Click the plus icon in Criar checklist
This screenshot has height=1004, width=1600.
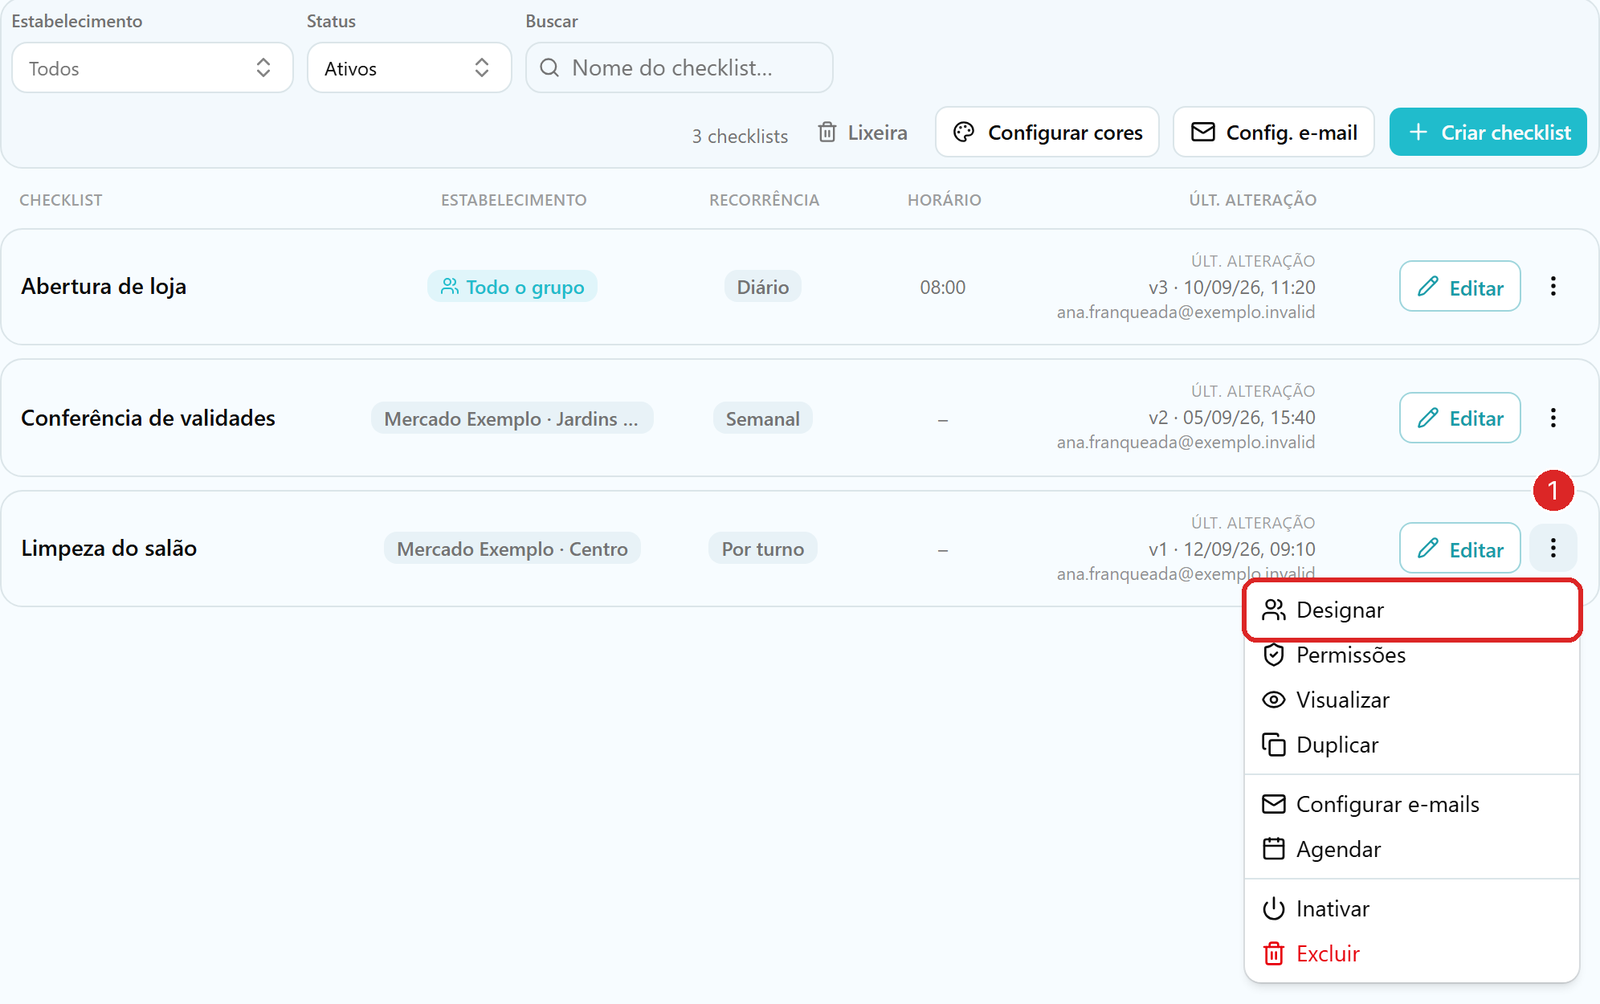coord(1418,132)
